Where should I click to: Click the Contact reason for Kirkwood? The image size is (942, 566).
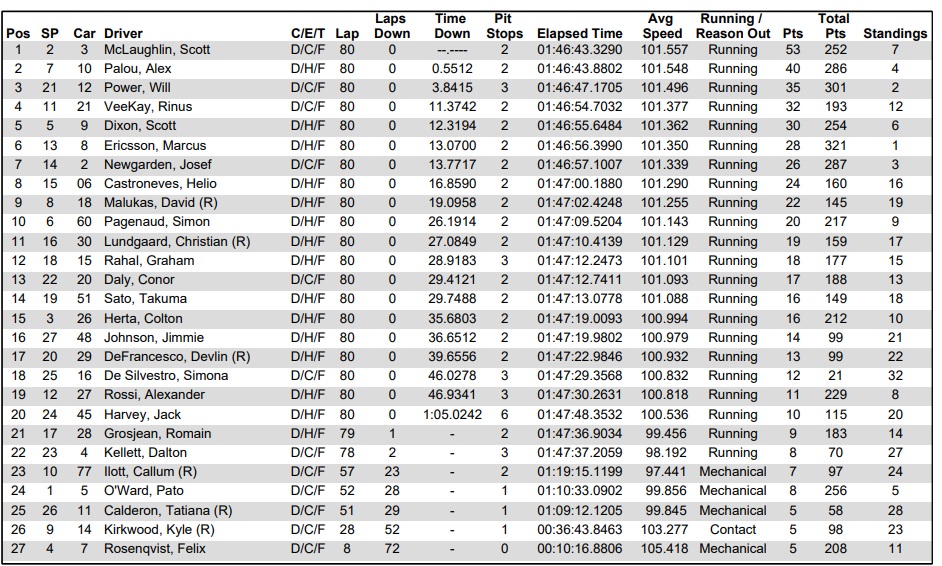click(733, 529)
